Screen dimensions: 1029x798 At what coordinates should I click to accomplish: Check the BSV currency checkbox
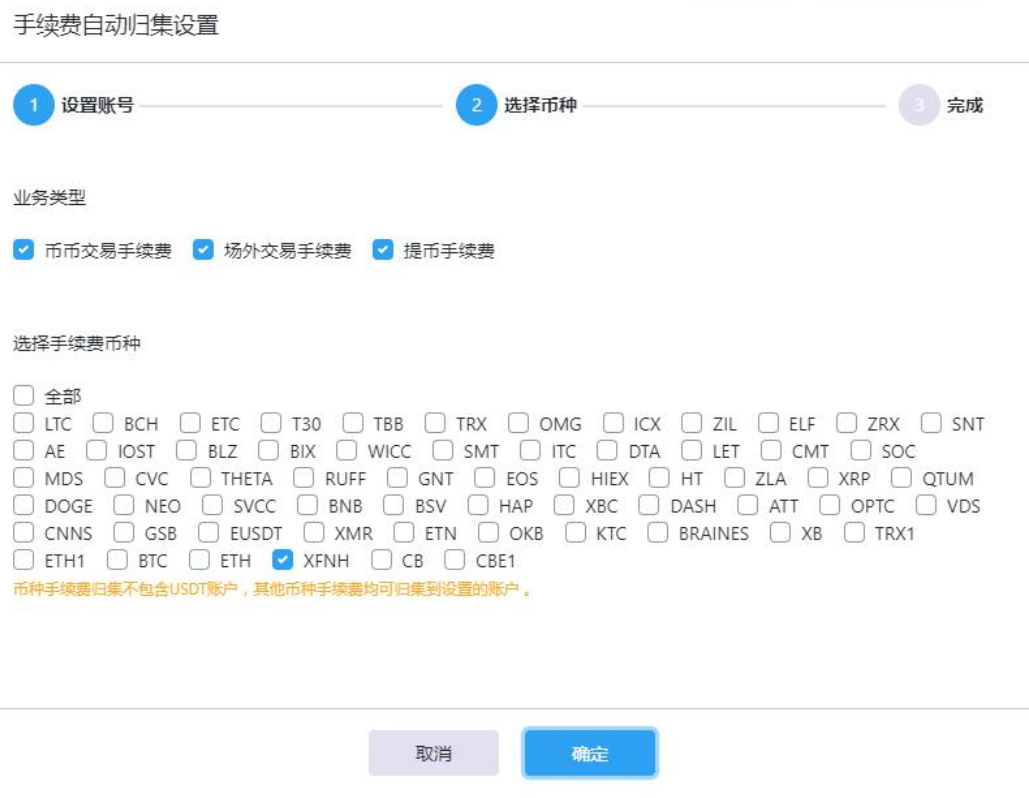(394, 505)
